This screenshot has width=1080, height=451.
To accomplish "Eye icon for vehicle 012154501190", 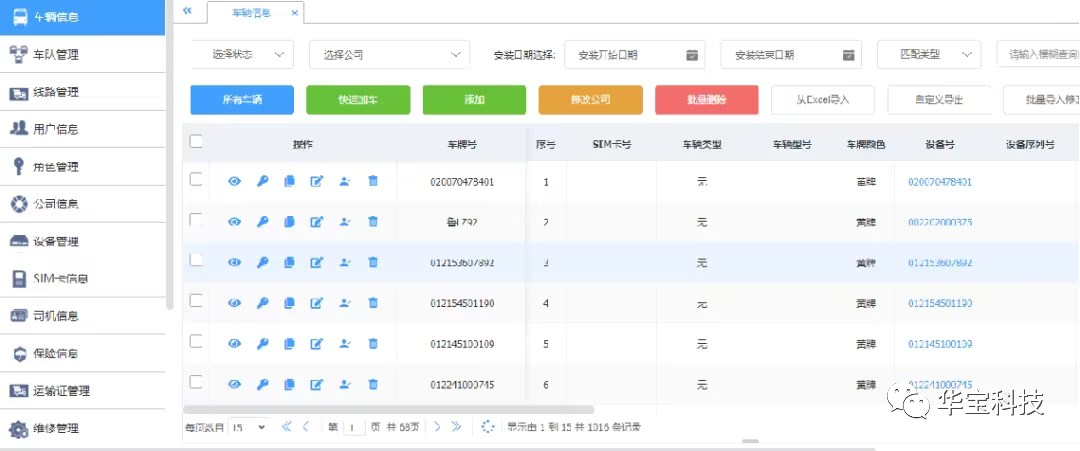I will coord(235,303).
